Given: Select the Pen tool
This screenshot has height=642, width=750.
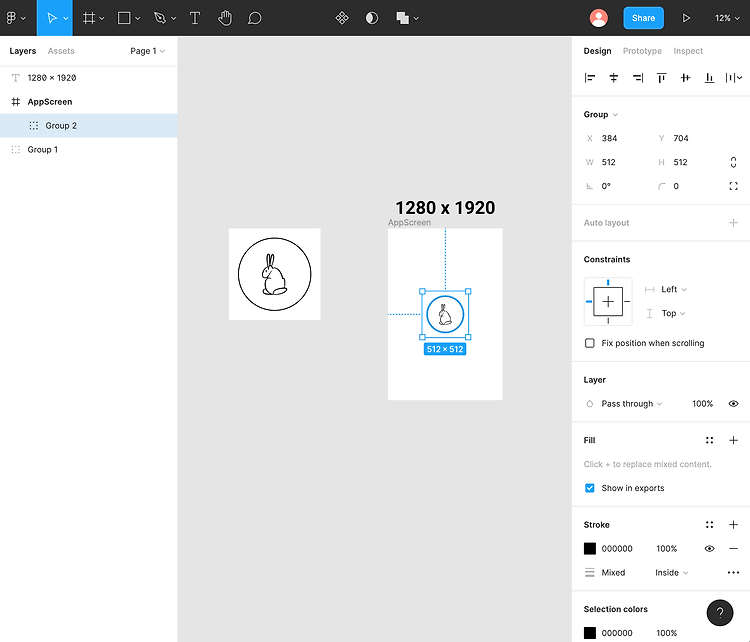Looking at the screenshot, I should [x=160, y=18].
